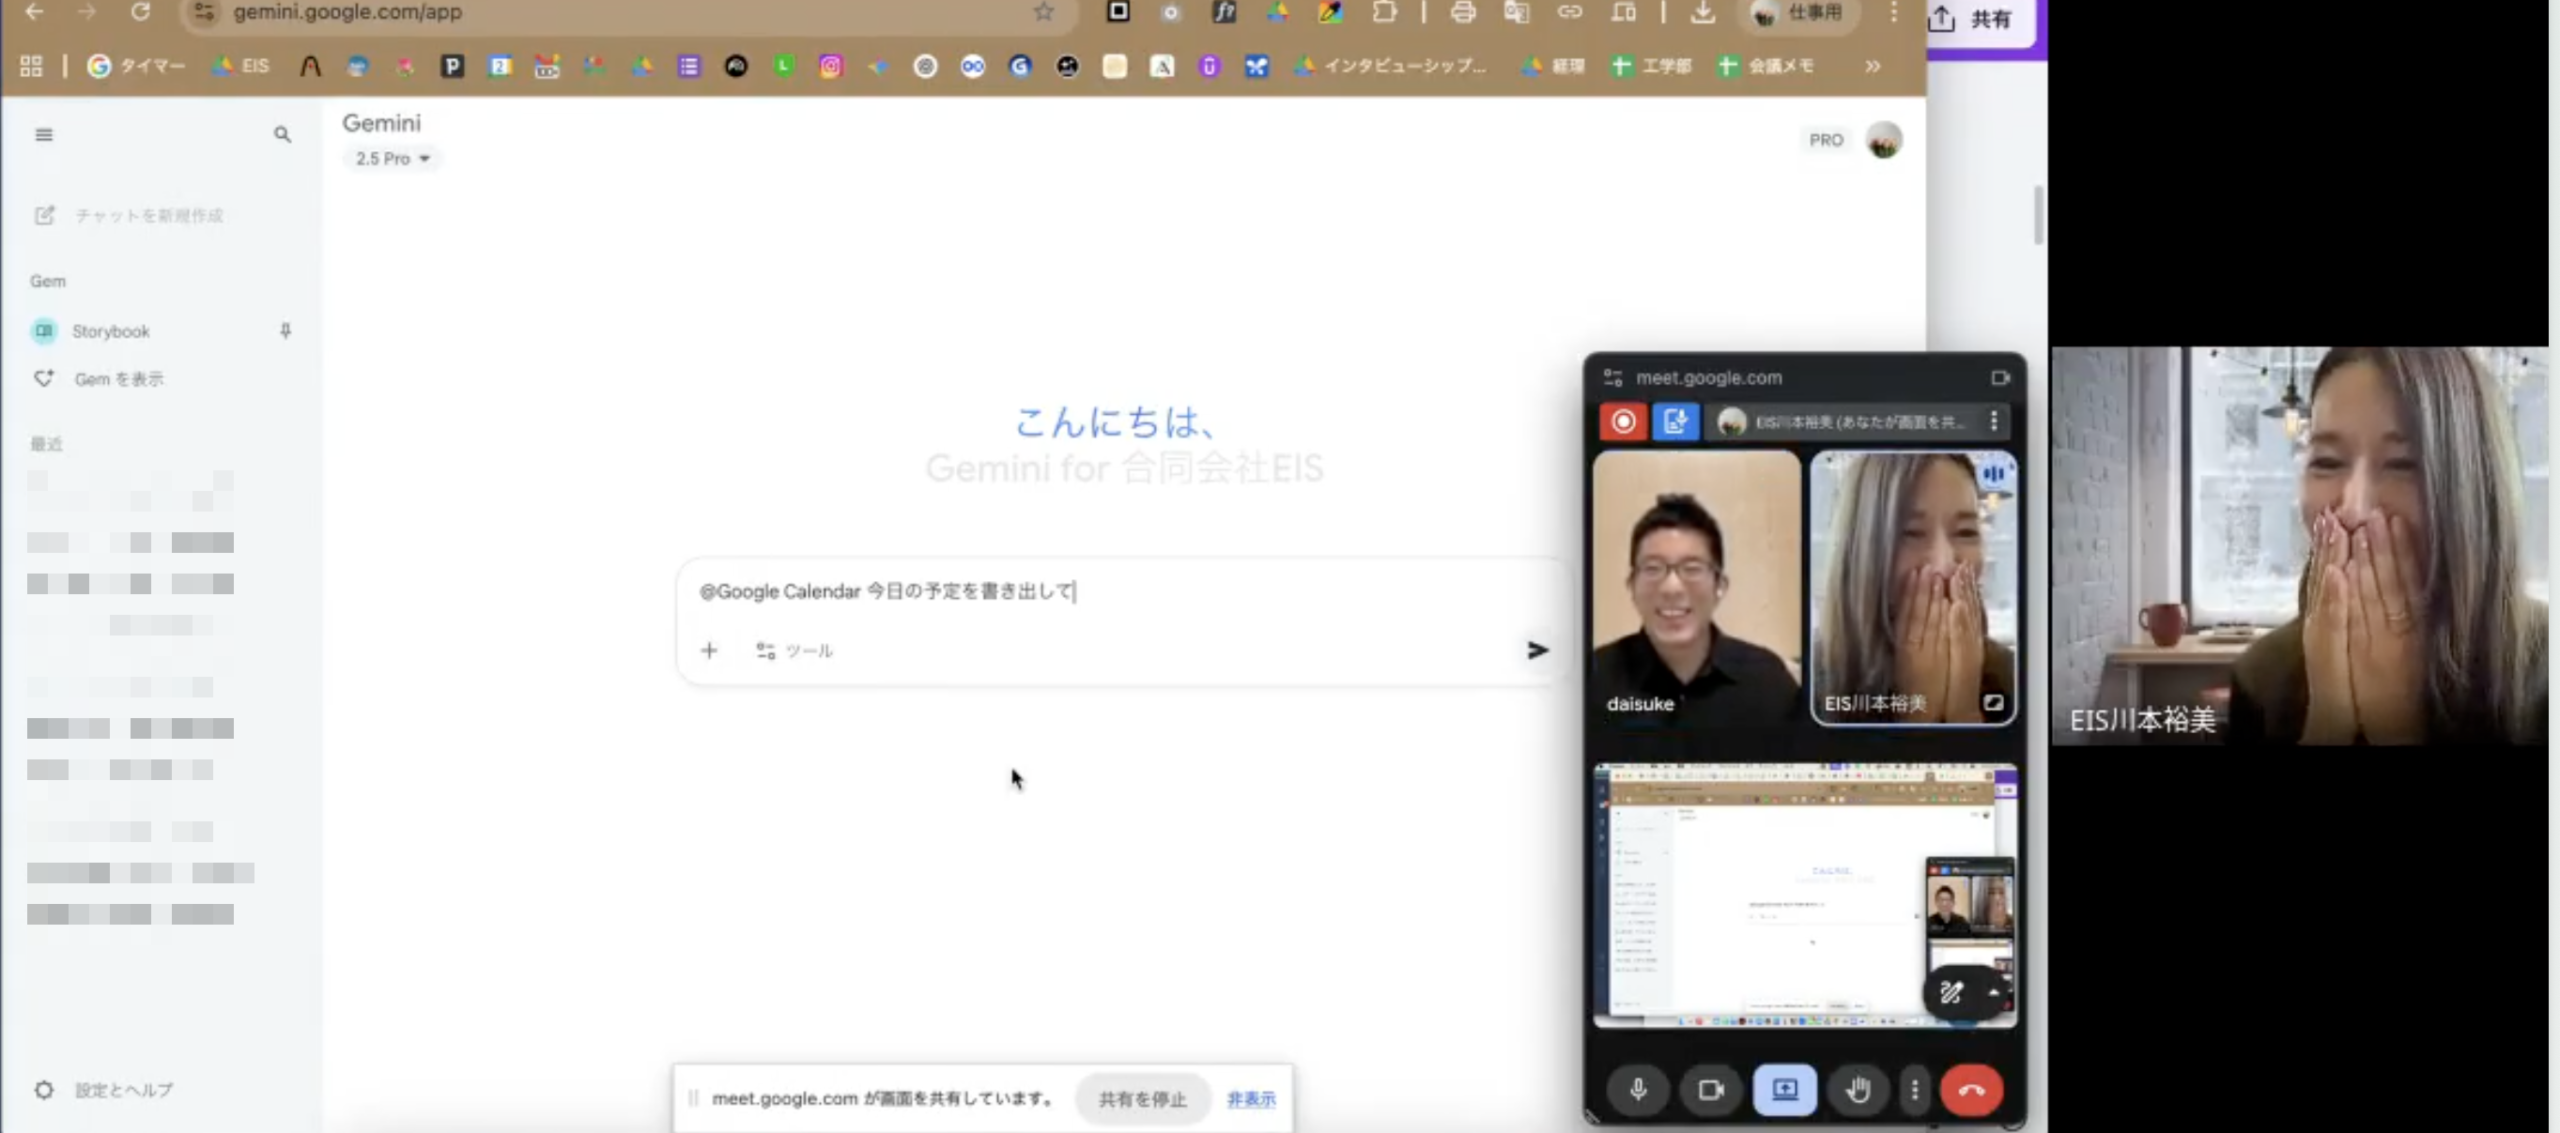The width and height of the screenshot is (2560, 1133).
Task: Raise hand in Meet window
Action: (x=1858, y=1089)
